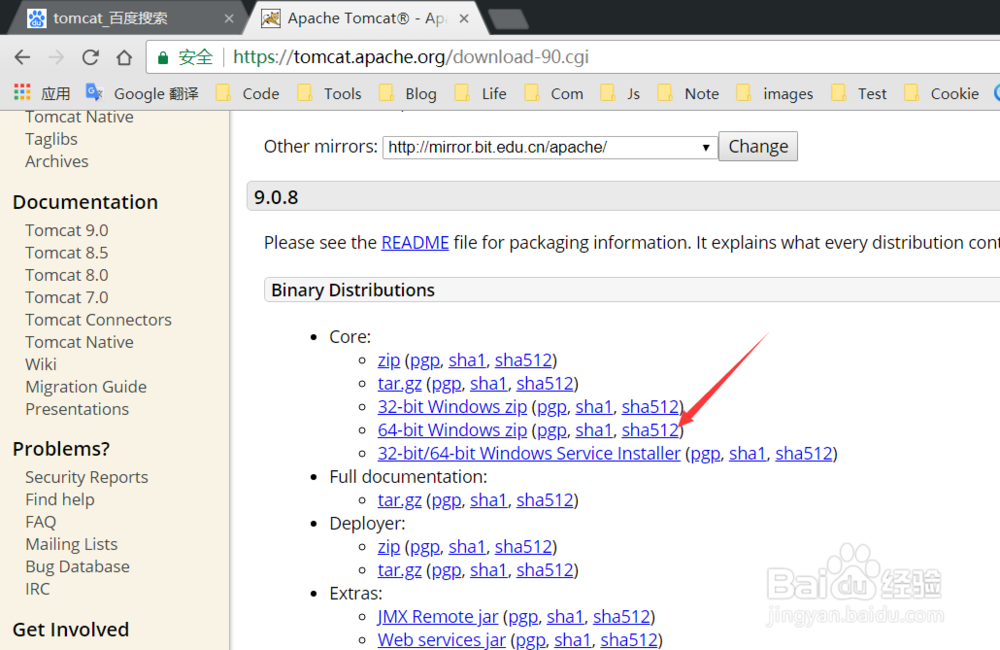Viewport: 1000px width, 650px height.
Task: Download the Deployer tar.gz link
Action: 399,570
